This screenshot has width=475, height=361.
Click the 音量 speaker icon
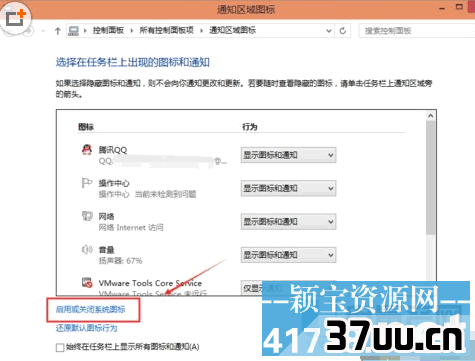87,249
